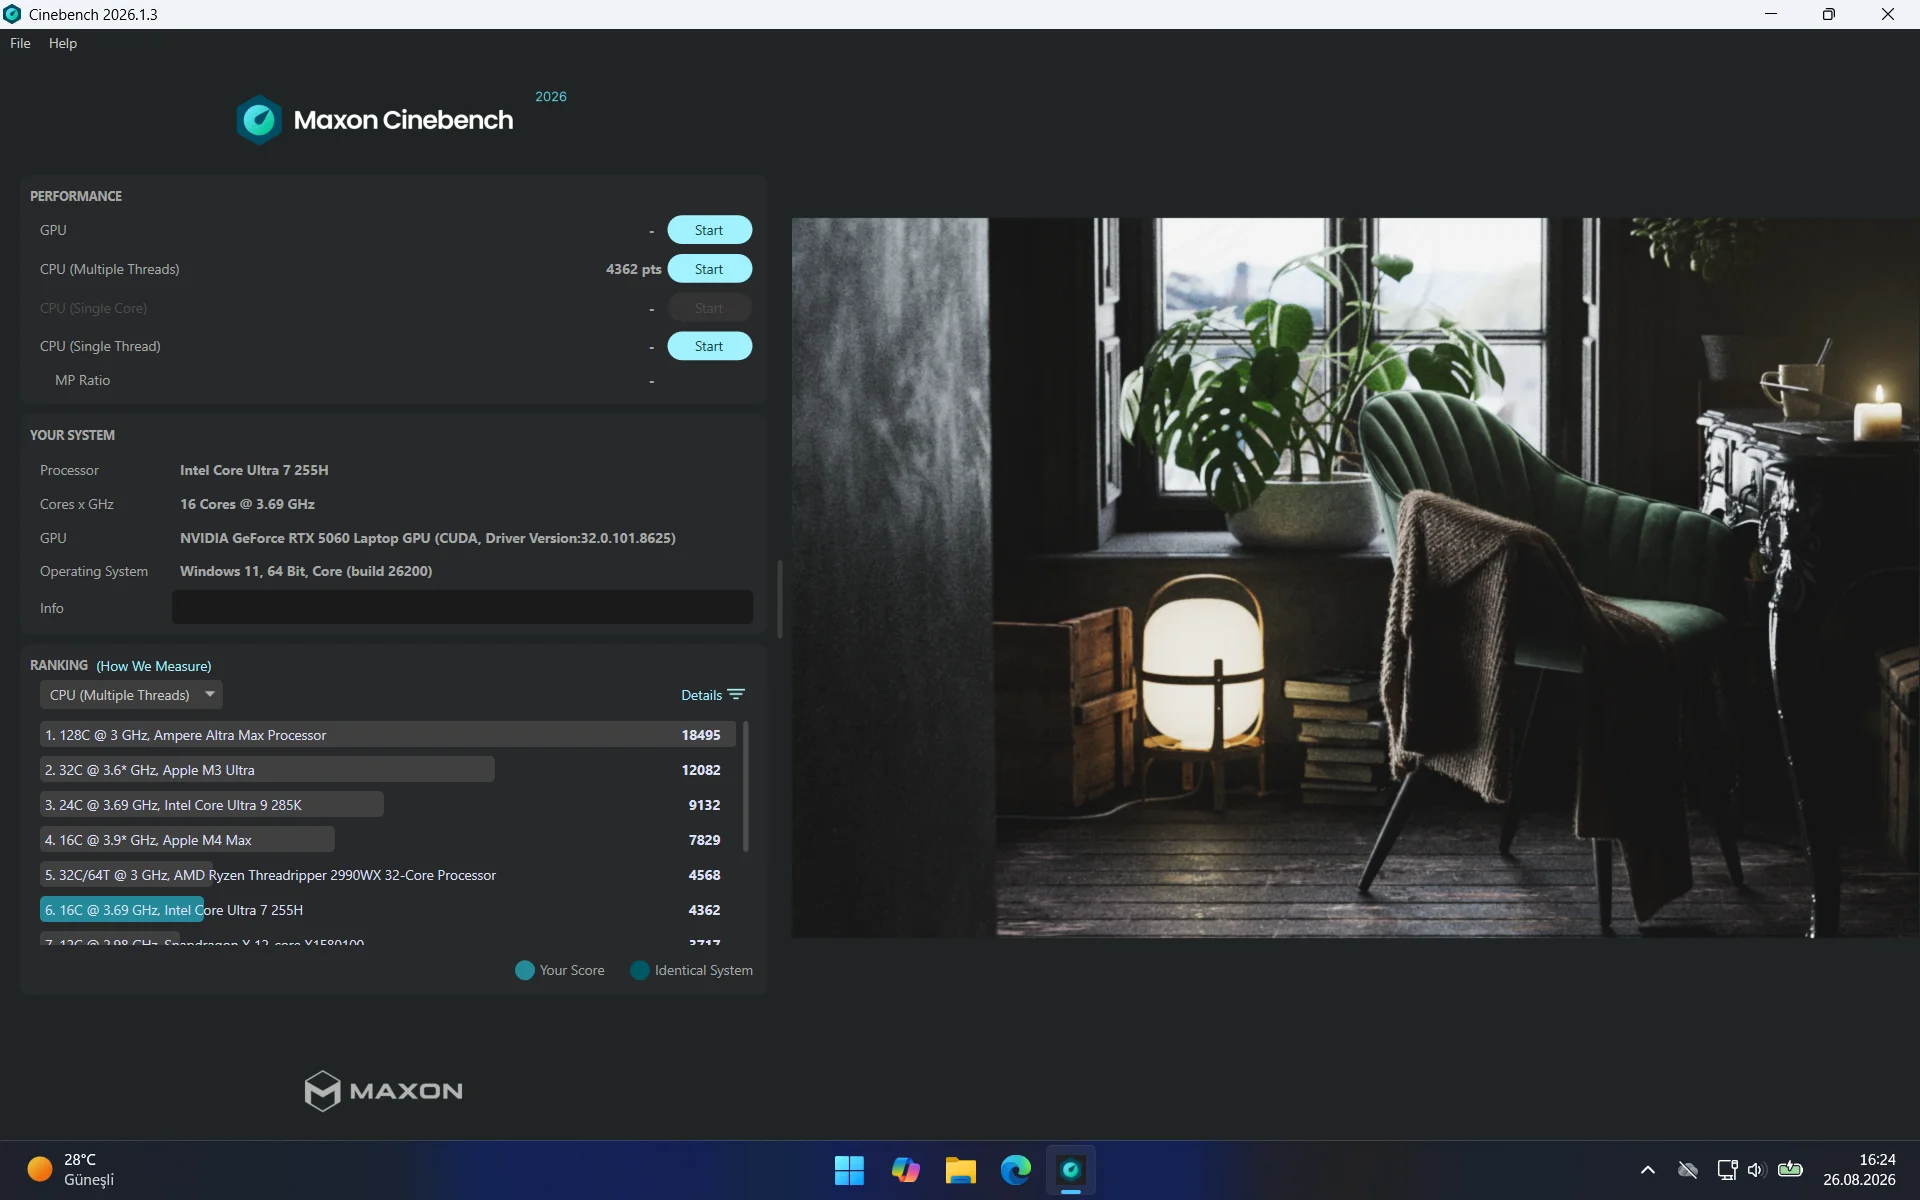Select the Threadripper 2990WX ranking row
The height and width of the screenshot is (1200, 1920).
click(388, 875)
